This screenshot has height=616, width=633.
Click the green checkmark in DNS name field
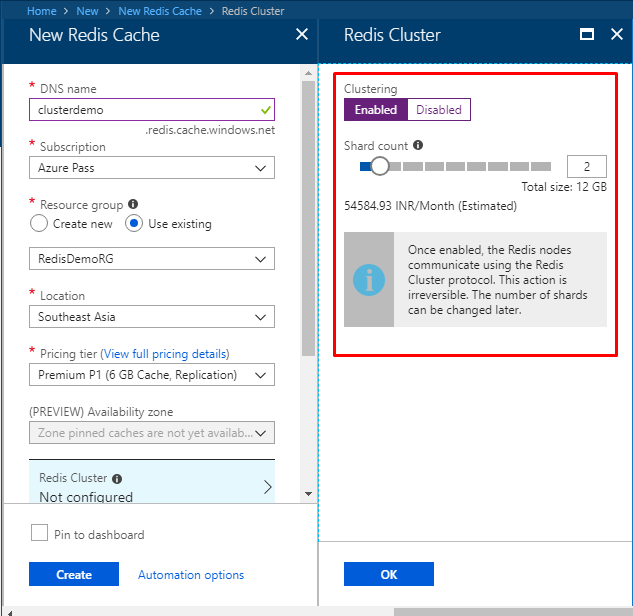[x=266, y=109]
